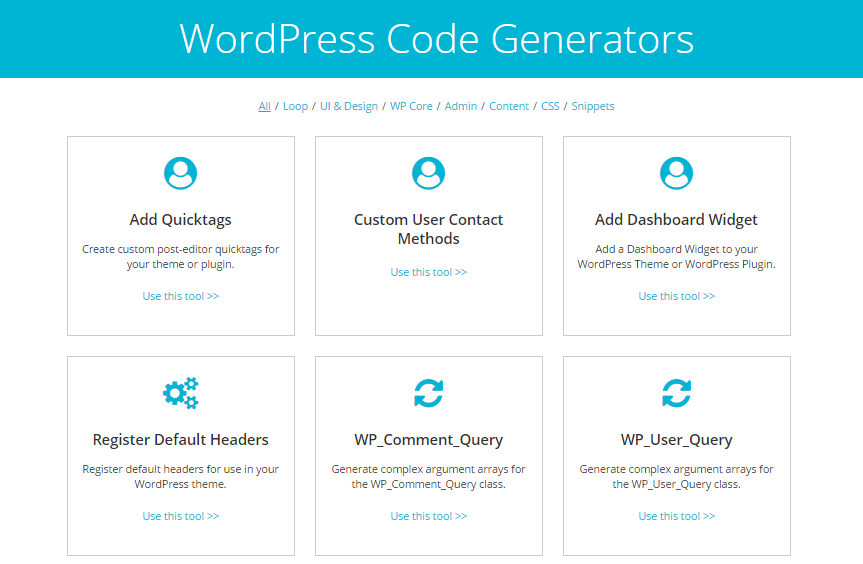Screen dimensions: 863x564
Task: Click the 'Add a Dashboard Widget to your' description
Action: [x=676, y=256]
